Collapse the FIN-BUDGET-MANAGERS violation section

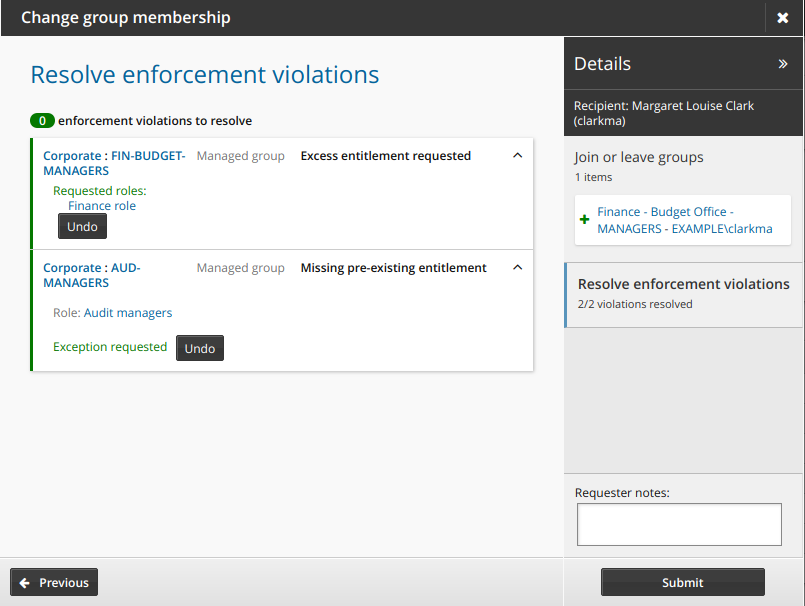517,156
